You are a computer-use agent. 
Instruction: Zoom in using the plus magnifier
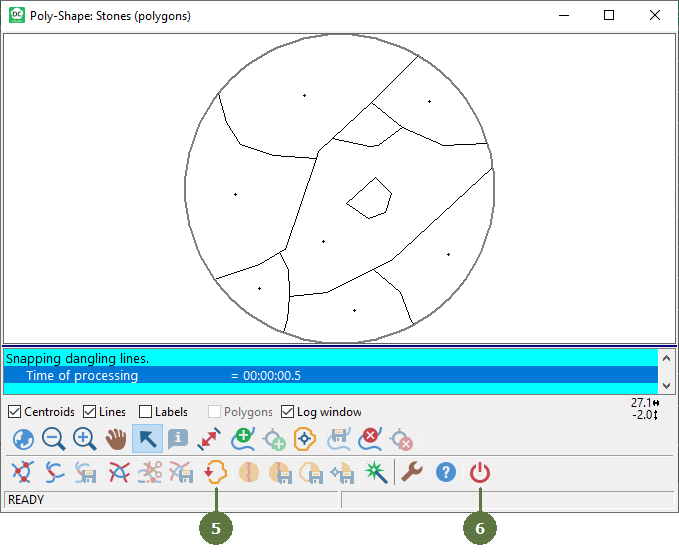click(x=85, y=439)
